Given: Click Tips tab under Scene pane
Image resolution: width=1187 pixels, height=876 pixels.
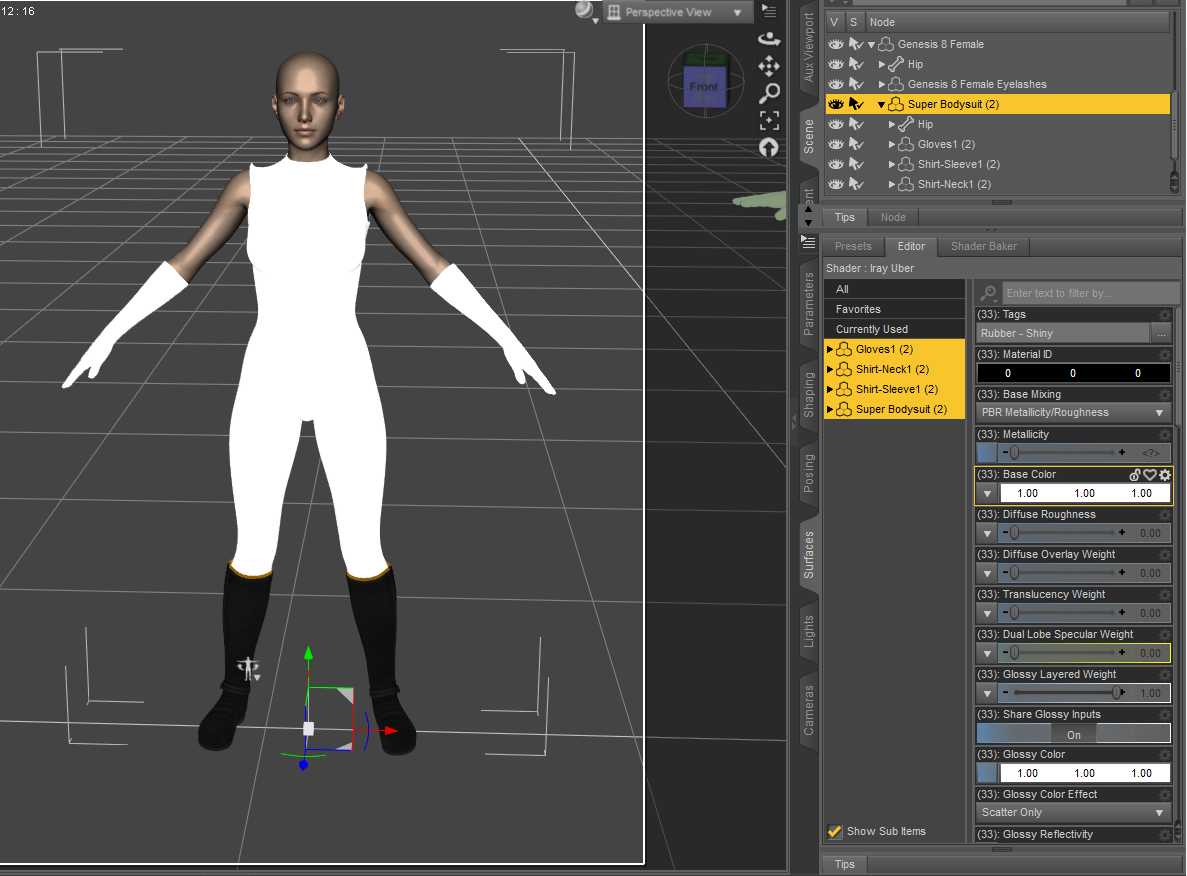Looking at the screenshot, I should click(x=844, y=217).
